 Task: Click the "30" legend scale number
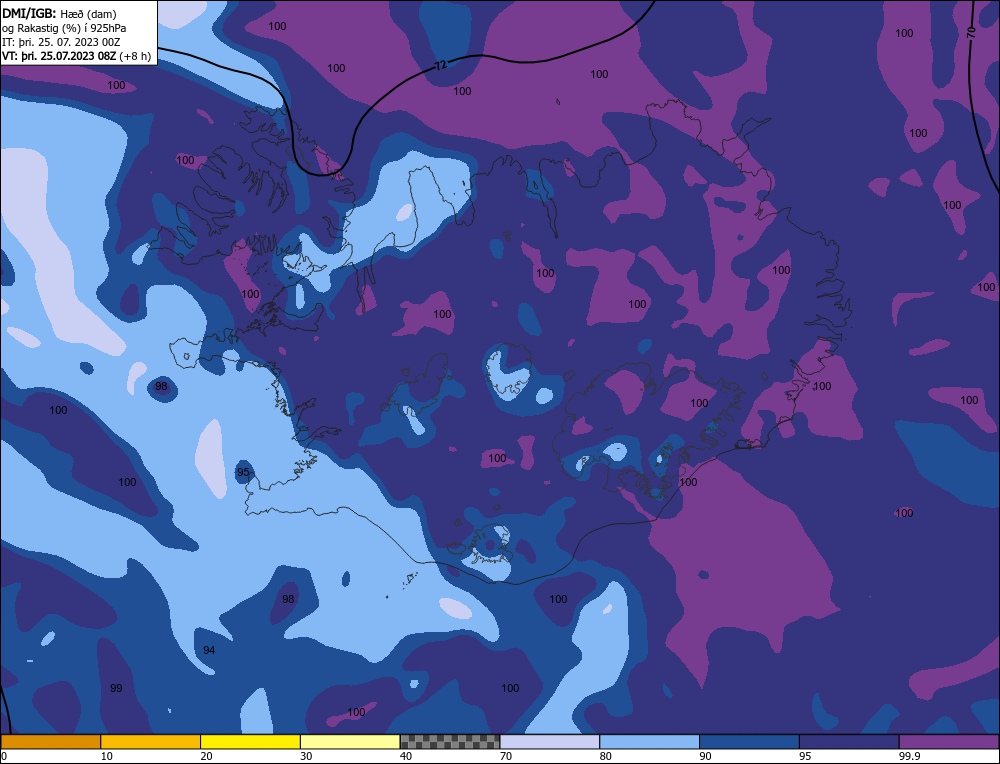[x=307, y=756]
